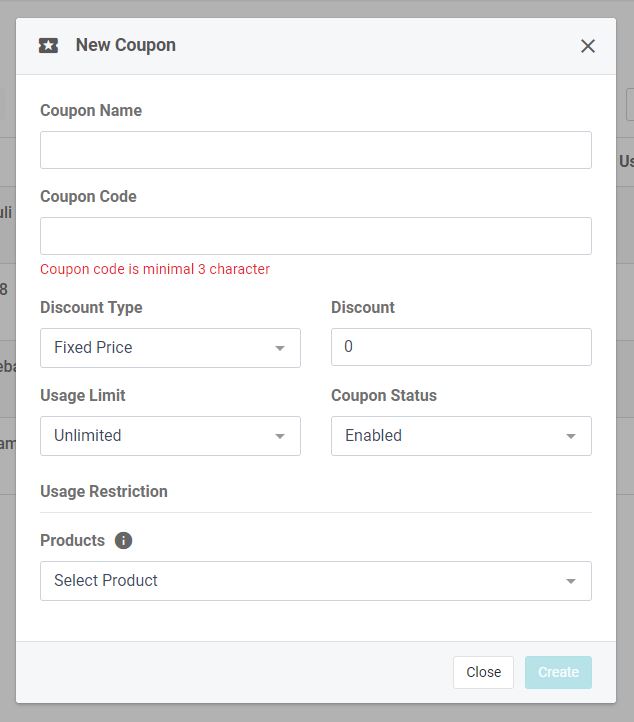Close the New Coupon dialog with X
Image resolution: width=634 pixels, height=722 pixels.
point(588,46)
